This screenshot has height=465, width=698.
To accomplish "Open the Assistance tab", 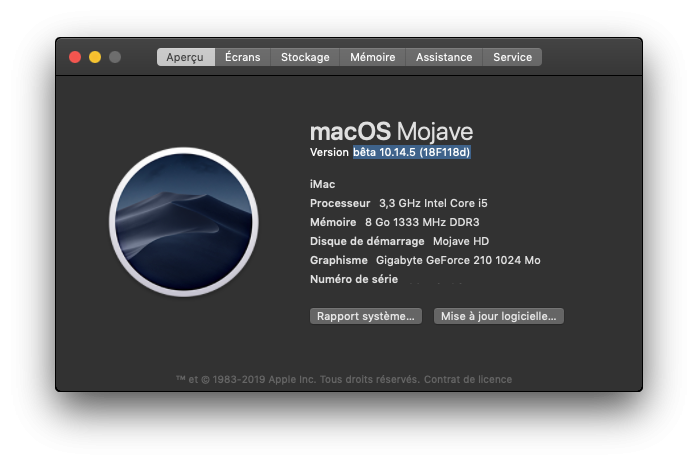I will click(444, 57).
